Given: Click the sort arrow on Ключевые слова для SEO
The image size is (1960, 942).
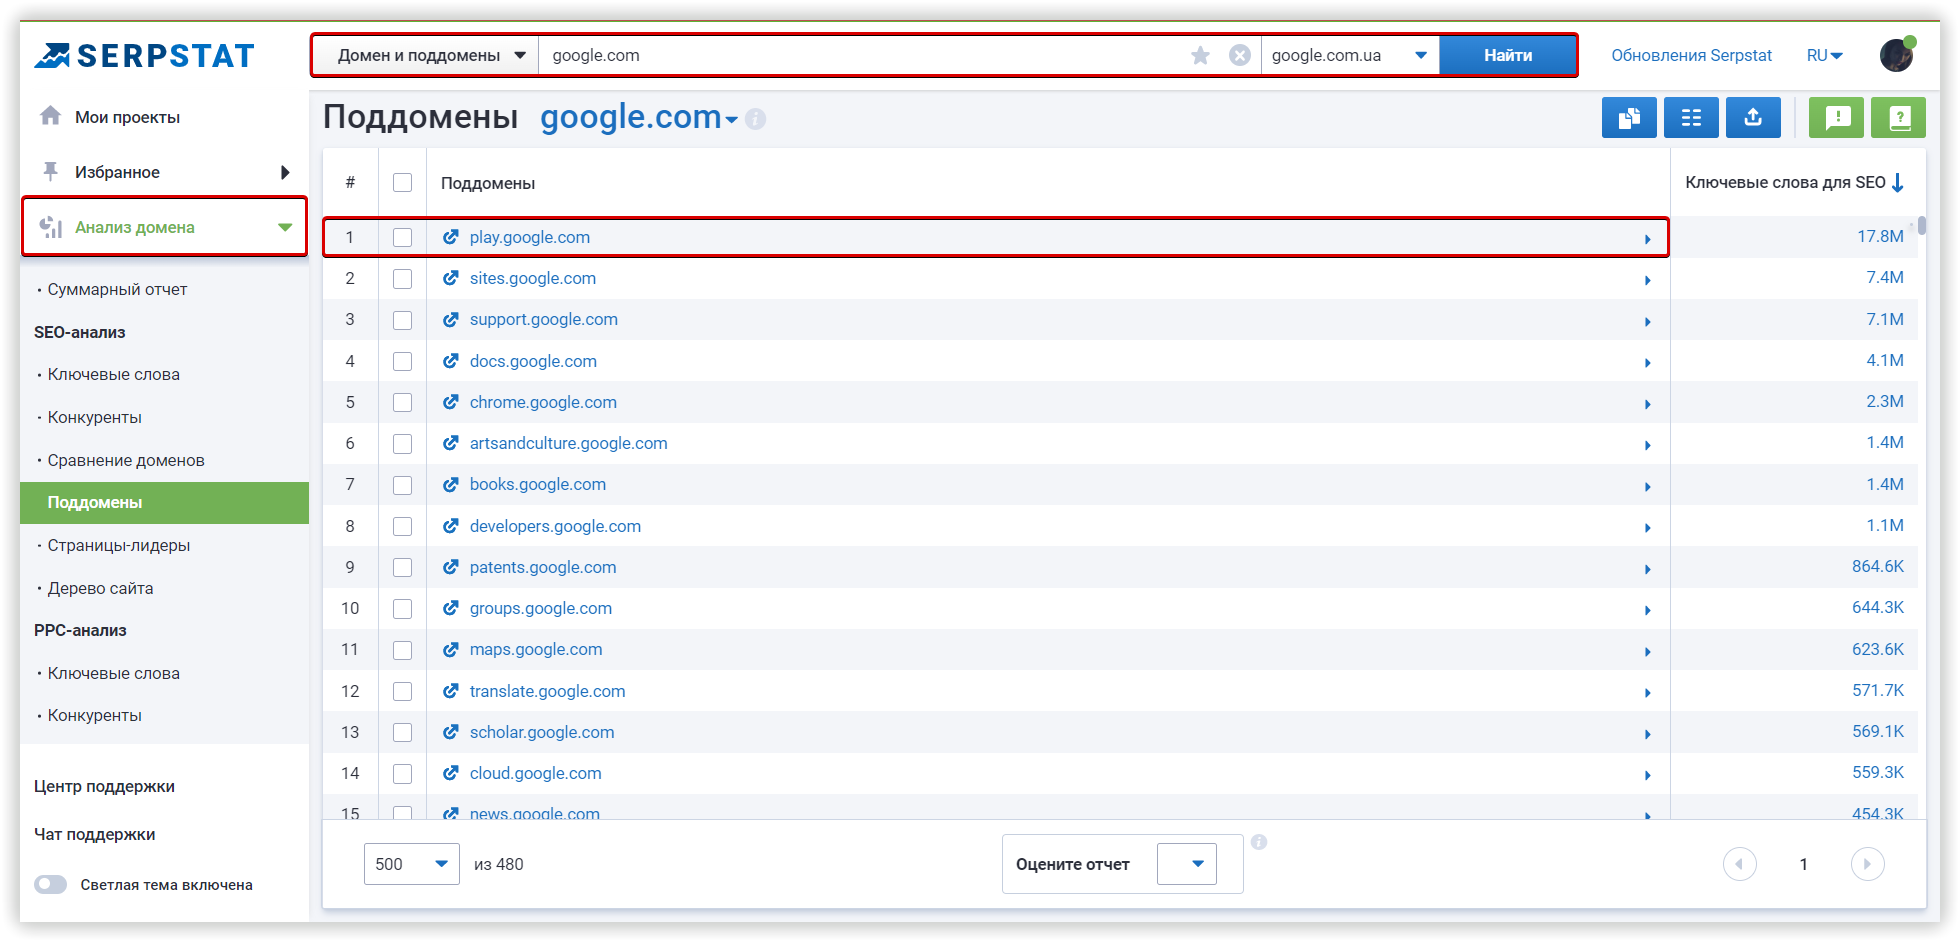Looking at the screenshot, I should (x=1898, y=183).
